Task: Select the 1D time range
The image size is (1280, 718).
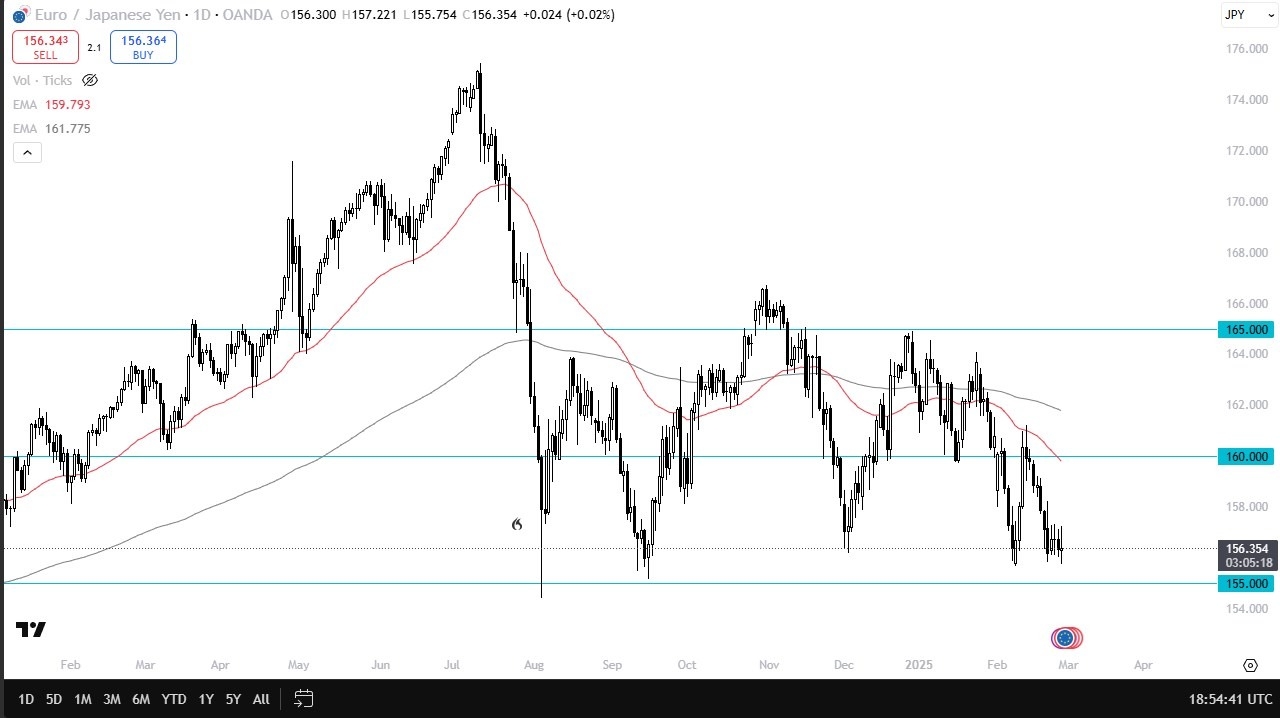Action: tap(26, 699)
